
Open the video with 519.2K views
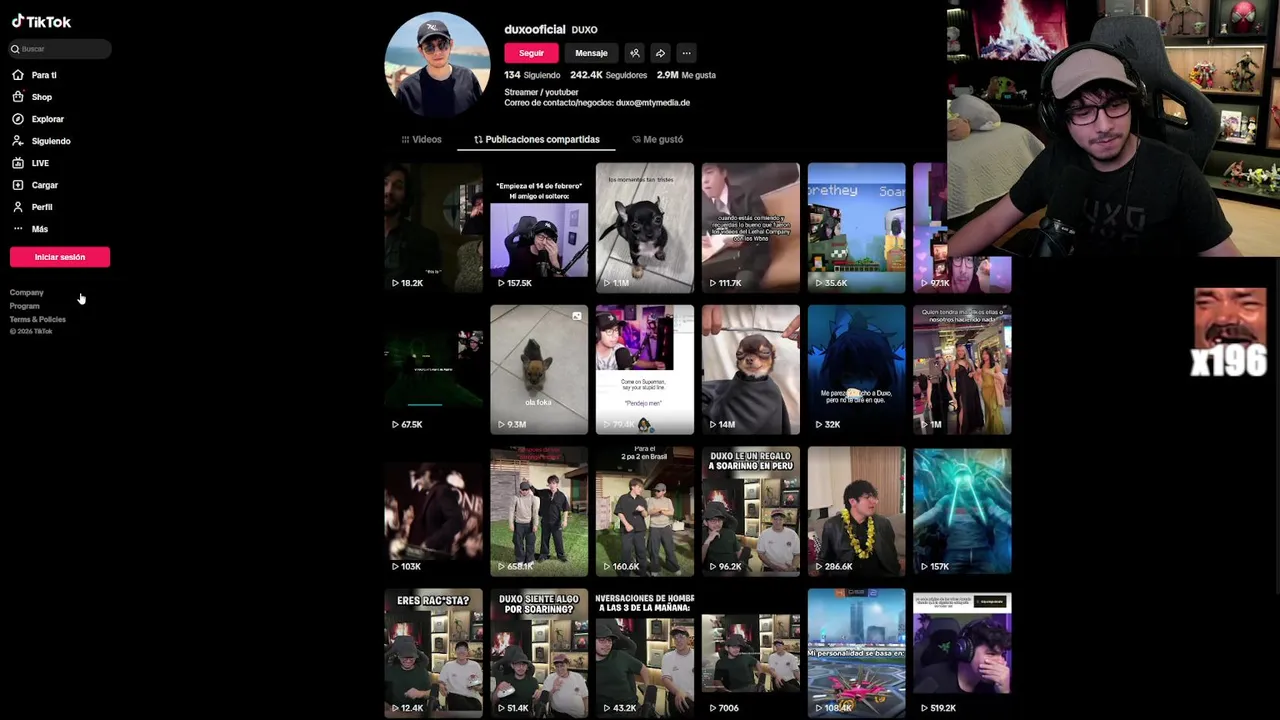[962, 653]
